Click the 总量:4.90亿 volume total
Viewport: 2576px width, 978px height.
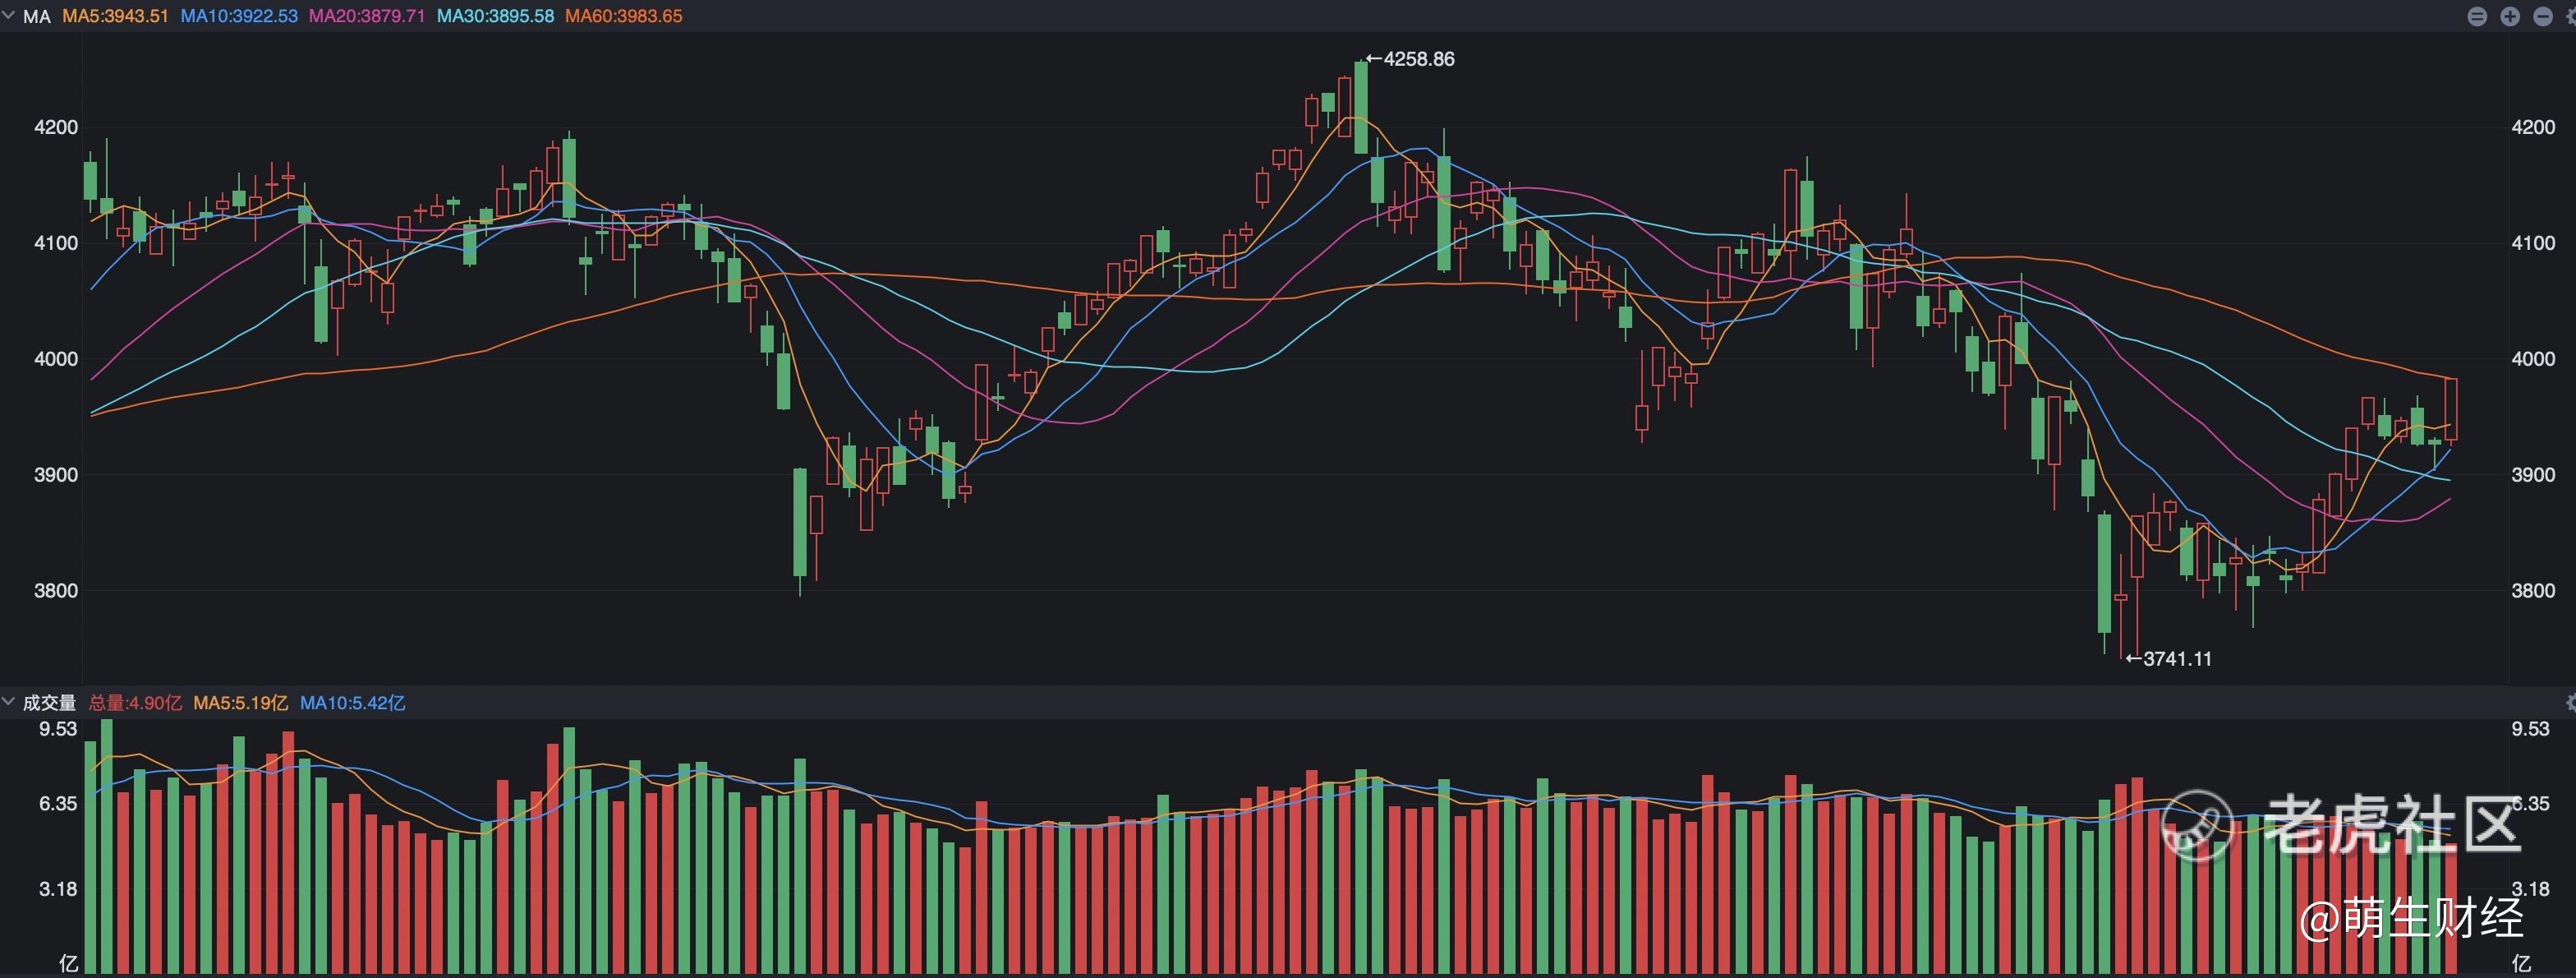coord(136,703)
